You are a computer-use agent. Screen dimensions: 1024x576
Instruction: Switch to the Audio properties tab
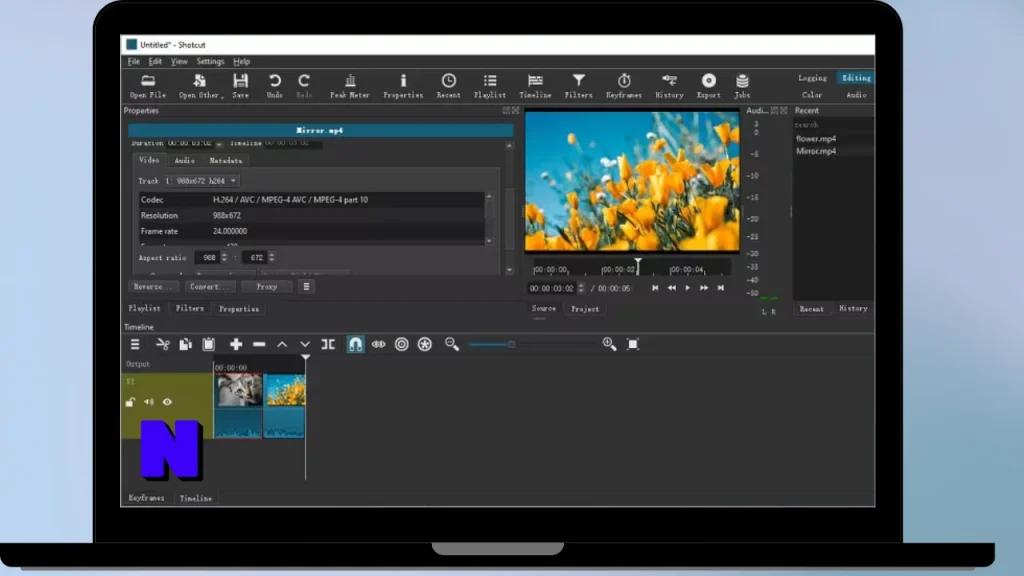coord(184,161)
